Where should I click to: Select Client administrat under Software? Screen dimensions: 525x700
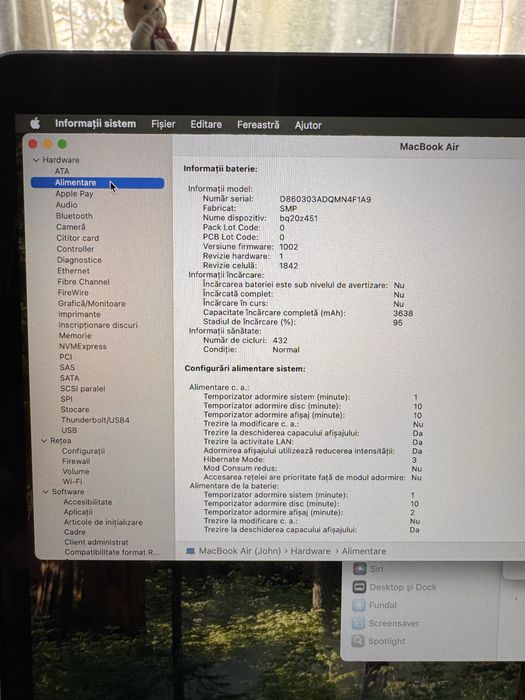coord(96,542)
